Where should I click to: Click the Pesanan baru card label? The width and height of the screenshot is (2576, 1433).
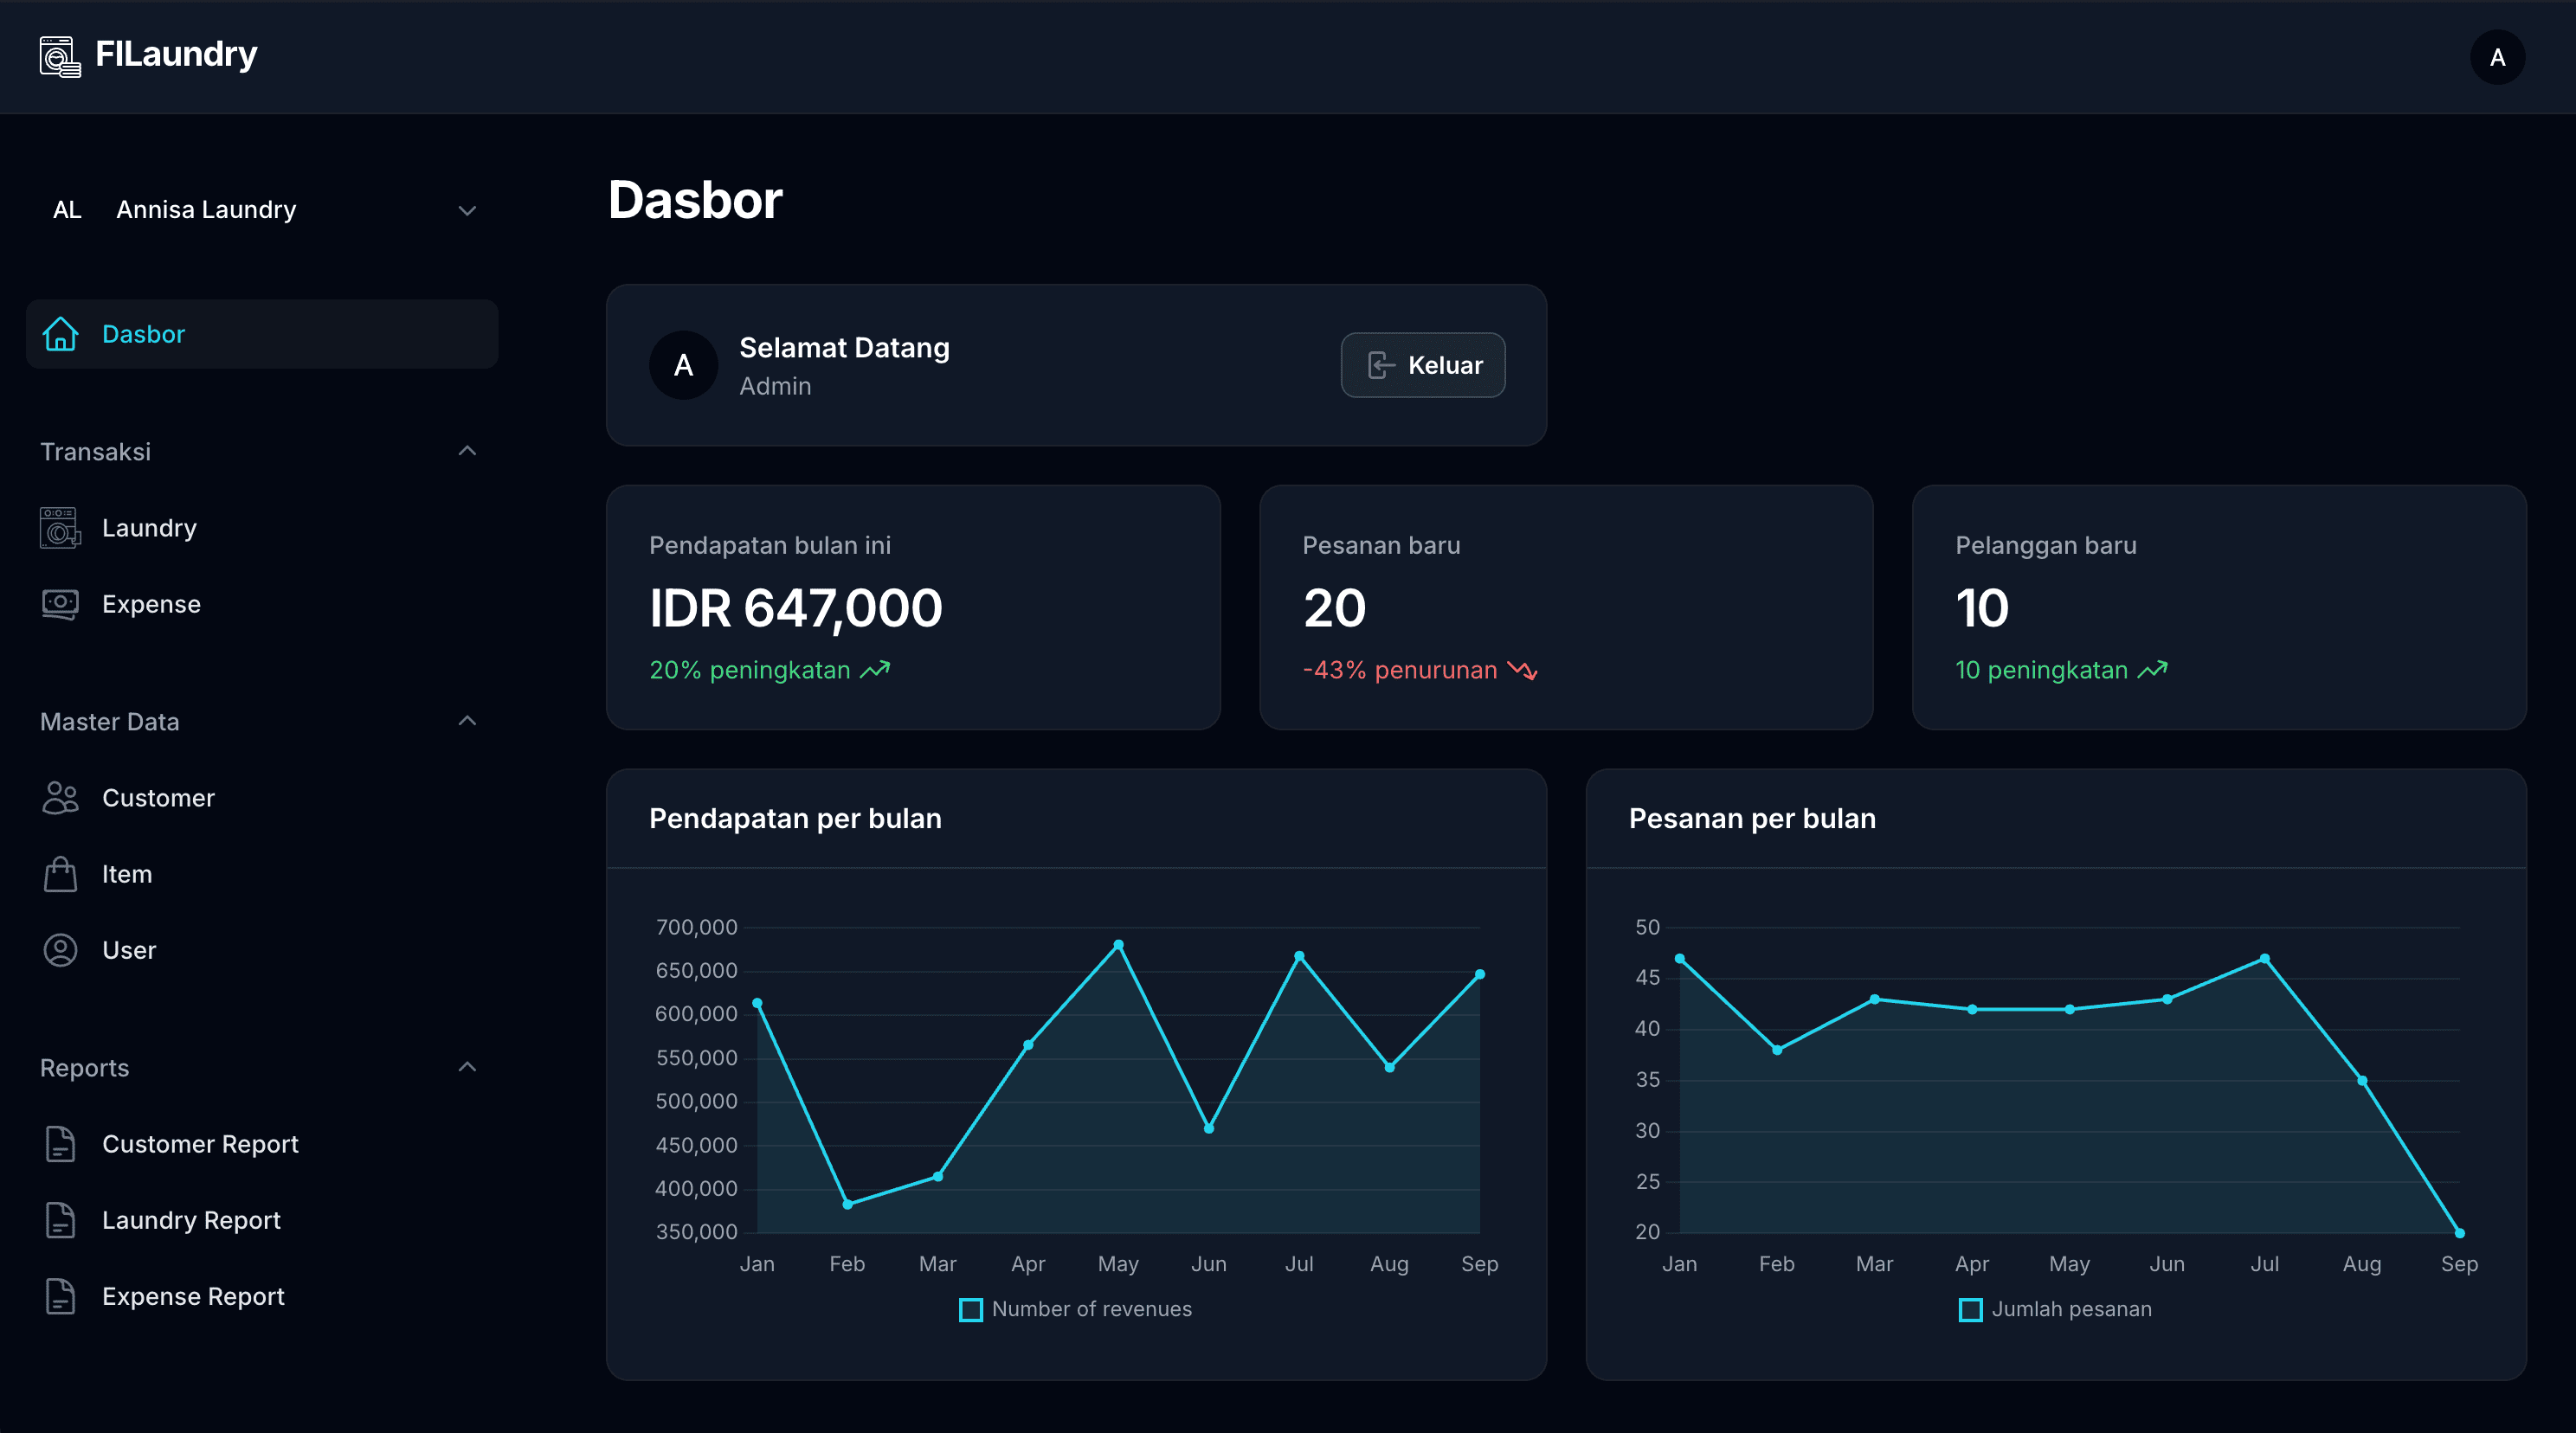coord(1381,545)
